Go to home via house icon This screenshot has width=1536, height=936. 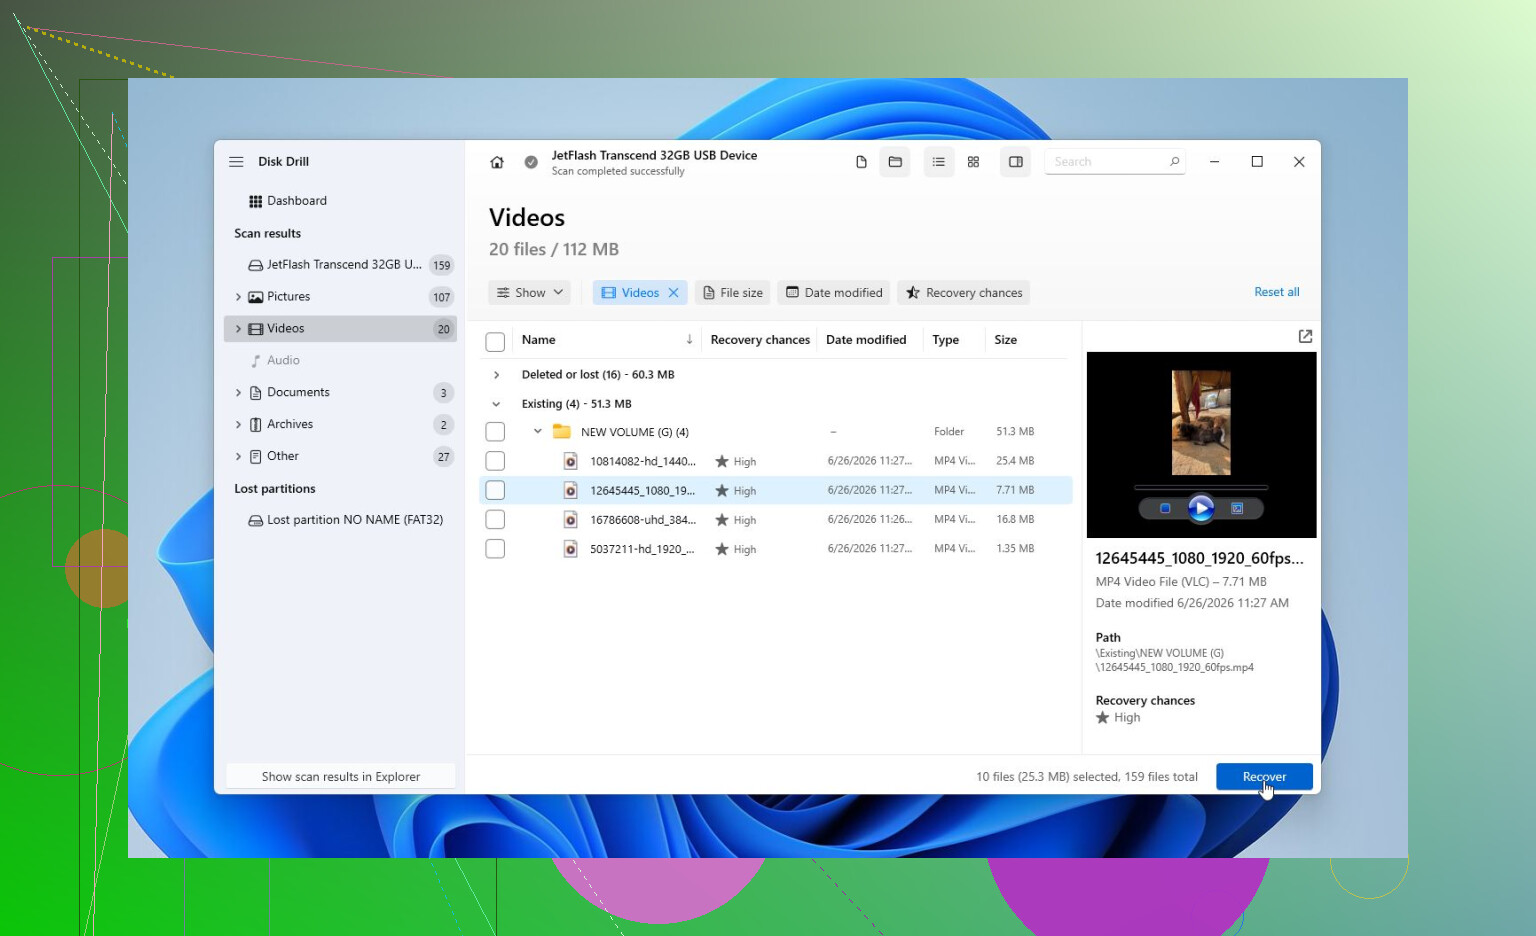point(497,162)
